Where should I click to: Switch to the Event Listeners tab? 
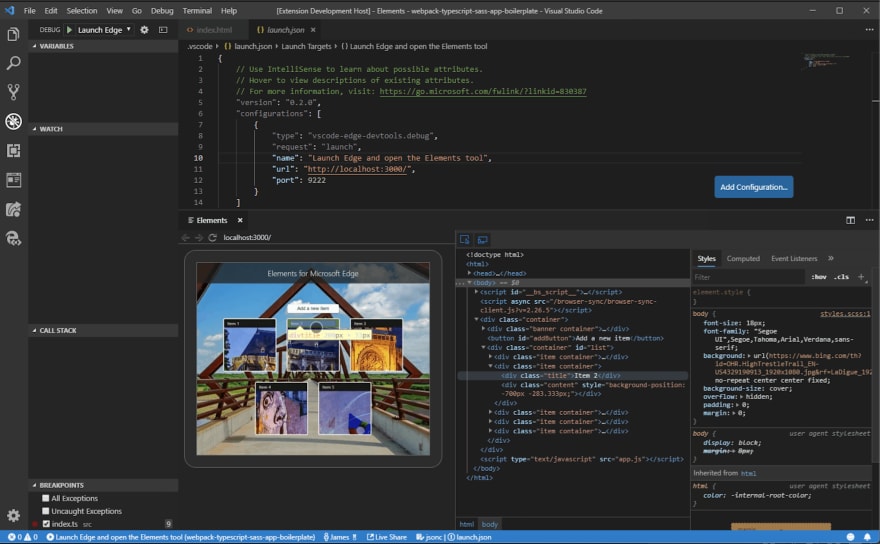(794, 258)
